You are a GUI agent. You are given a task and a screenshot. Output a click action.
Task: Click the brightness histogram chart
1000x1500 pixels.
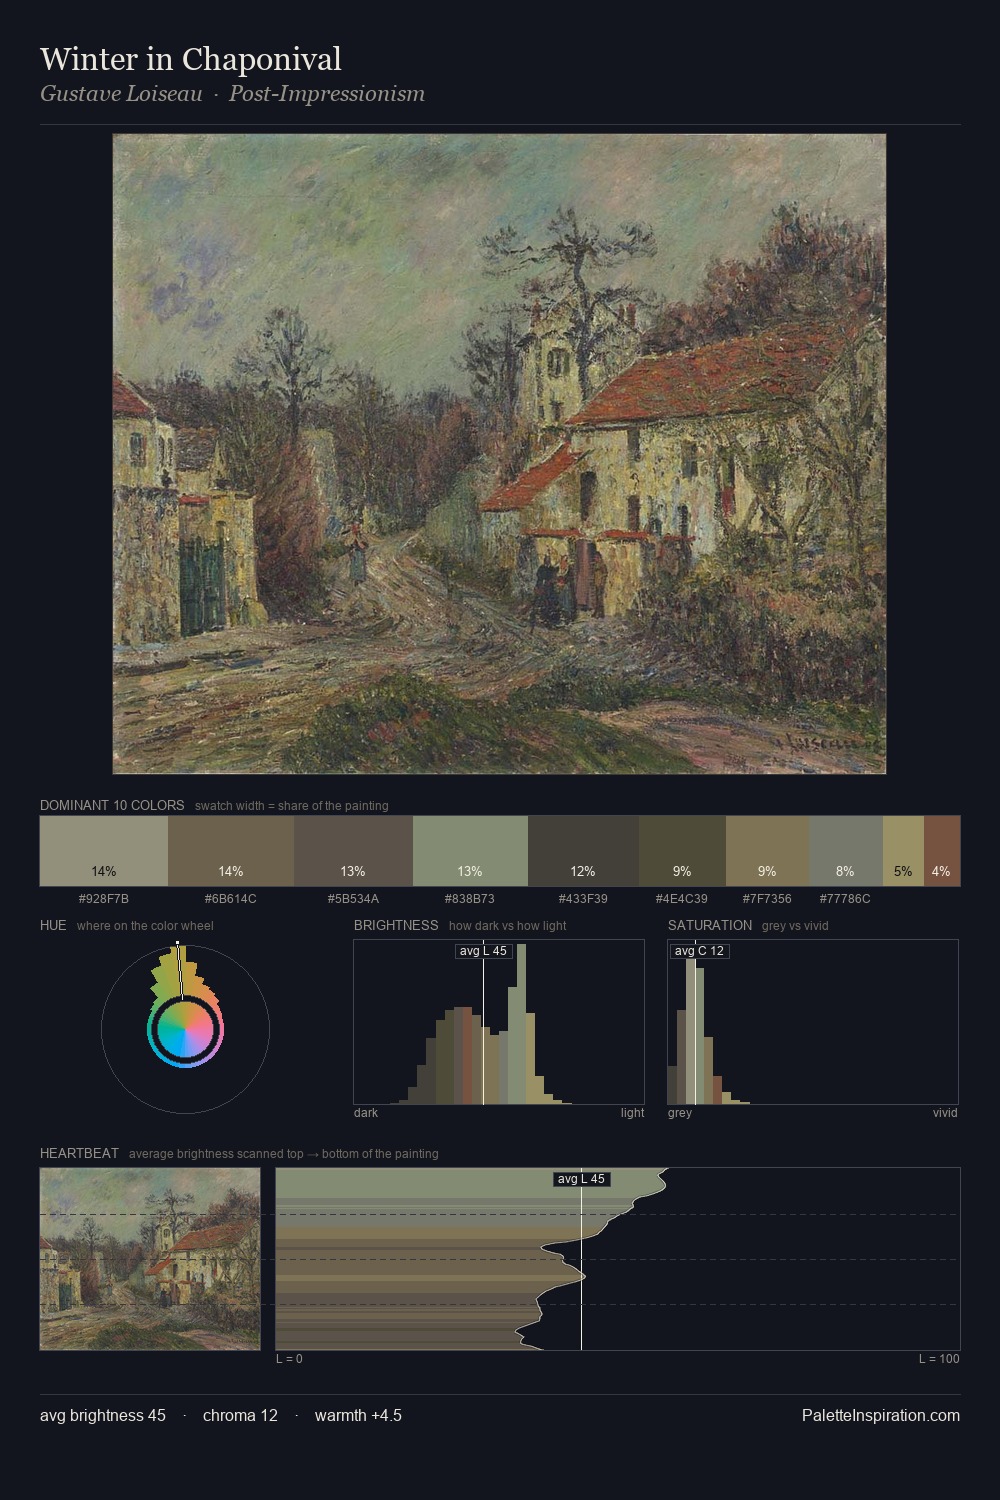(499, 1022)
